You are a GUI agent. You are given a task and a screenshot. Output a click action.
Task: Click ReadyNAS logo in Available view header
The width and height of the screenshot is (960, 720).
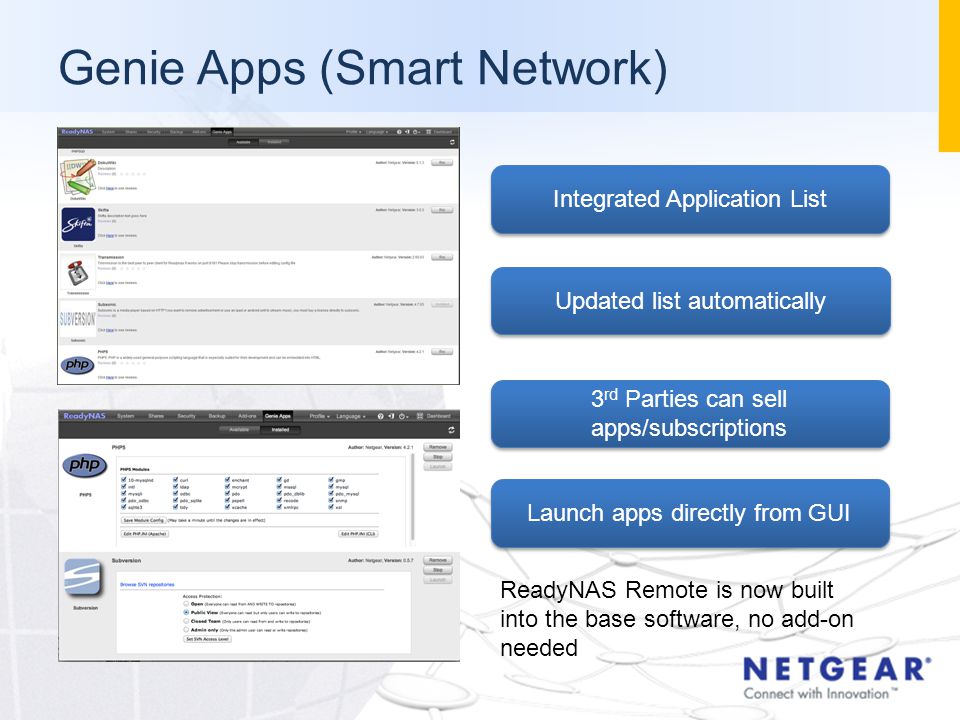tap(77, 132)
